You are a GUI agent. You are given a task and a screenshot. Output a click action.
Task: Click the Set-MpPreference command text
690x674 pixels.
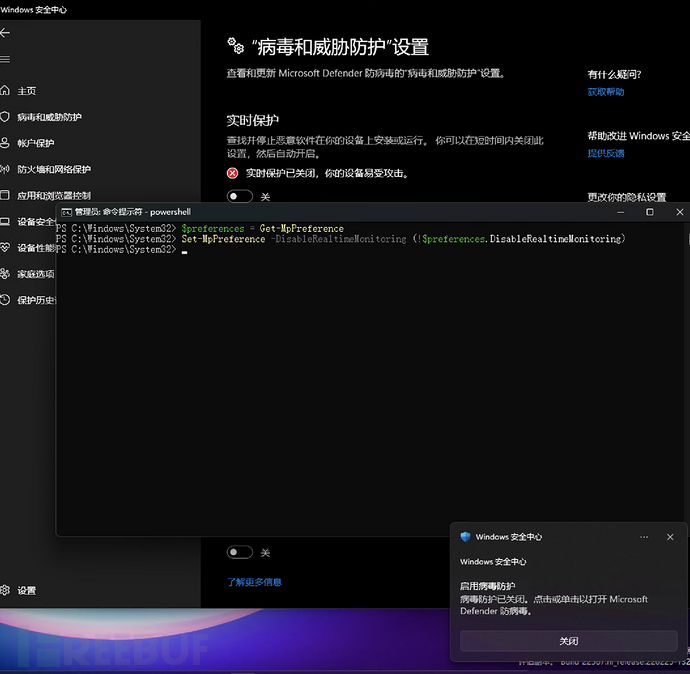click(x=223, y=239)
